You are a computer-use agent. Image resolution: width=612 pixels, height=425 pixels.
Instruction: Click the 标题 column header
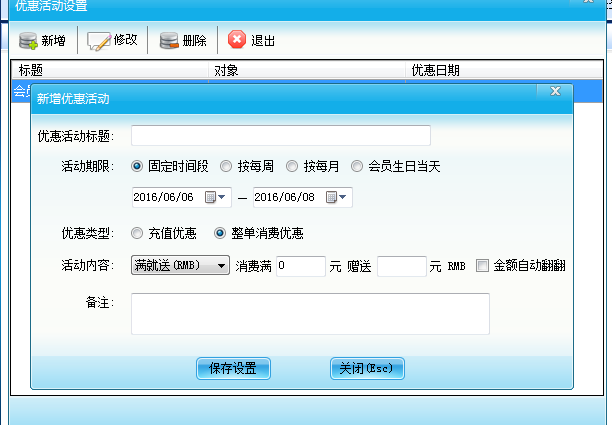[110, 70]
